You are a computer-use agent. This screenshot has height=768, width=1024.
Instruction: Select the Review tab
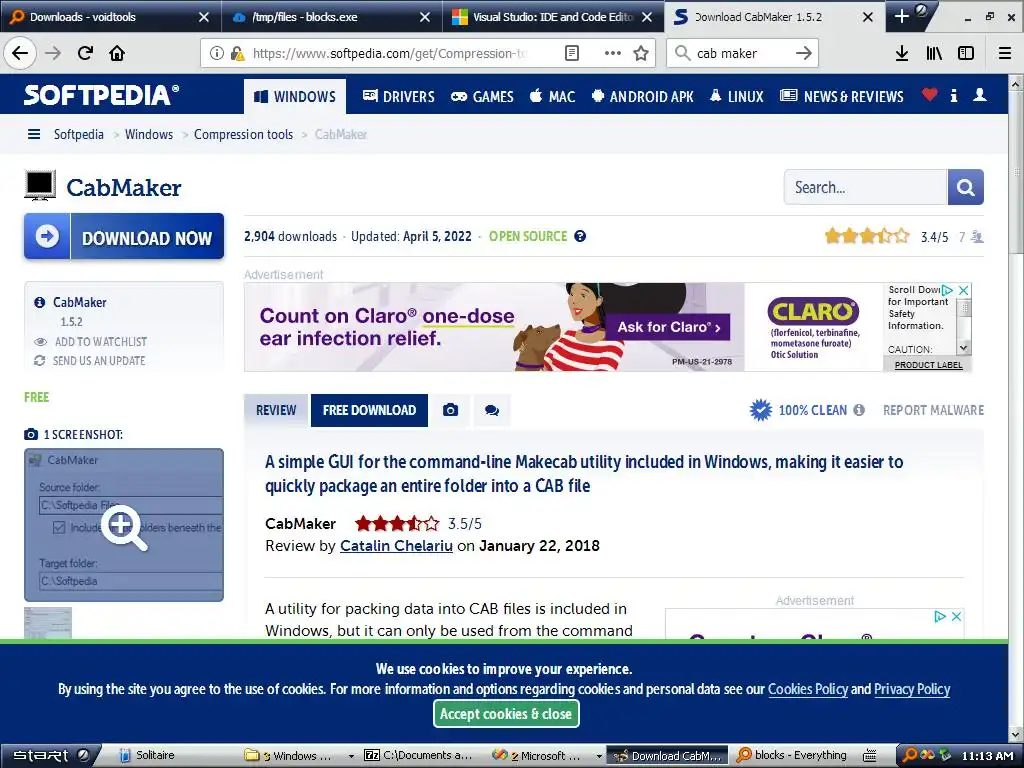pyautogui.click(x=276, y=410)
